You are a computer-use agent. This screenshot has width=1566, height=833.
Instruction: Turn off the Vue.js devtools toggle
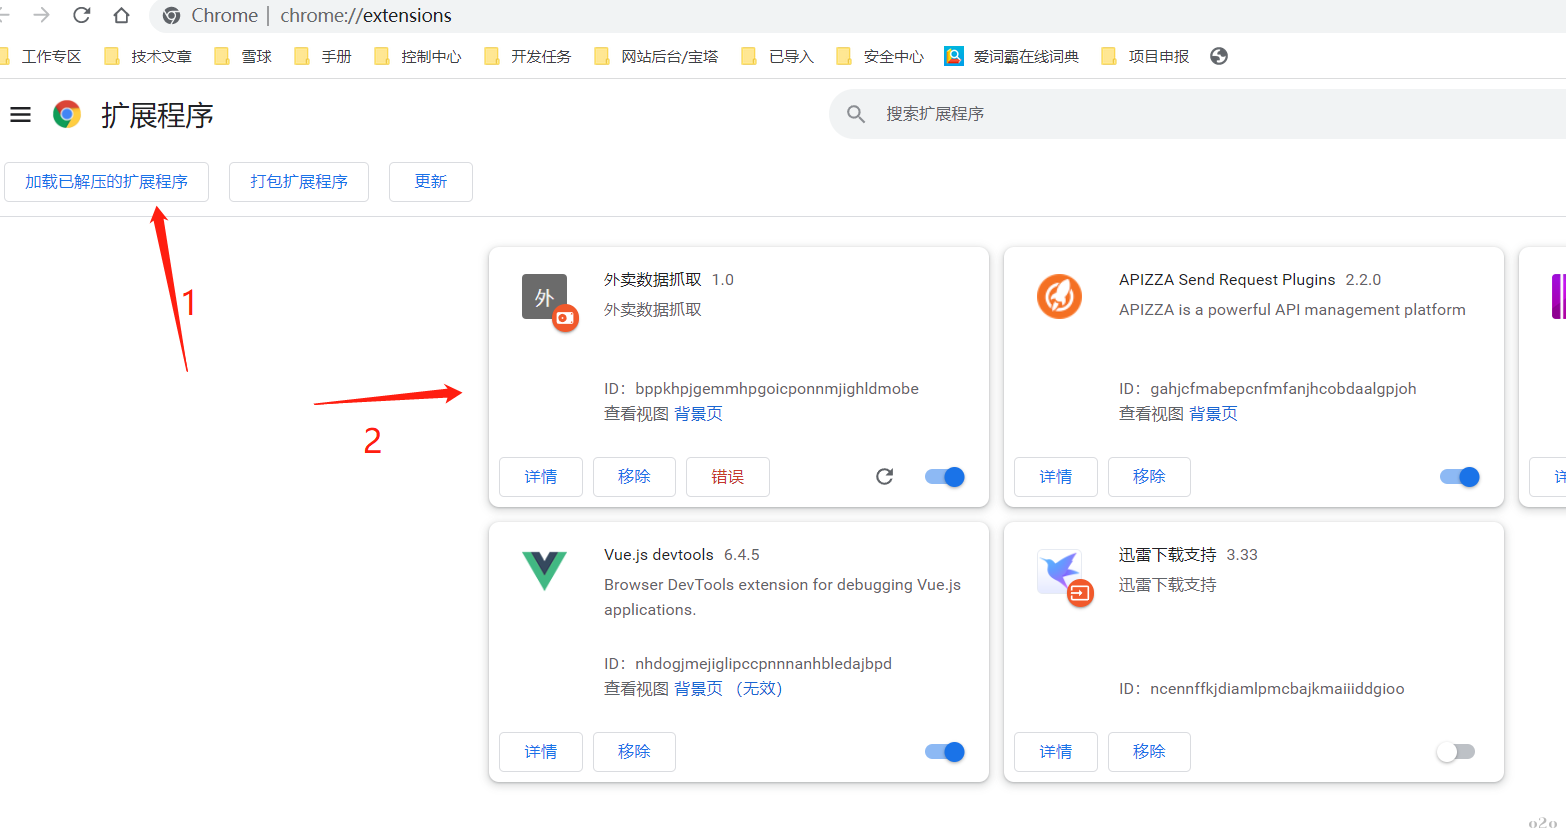(x=945, y=752)
